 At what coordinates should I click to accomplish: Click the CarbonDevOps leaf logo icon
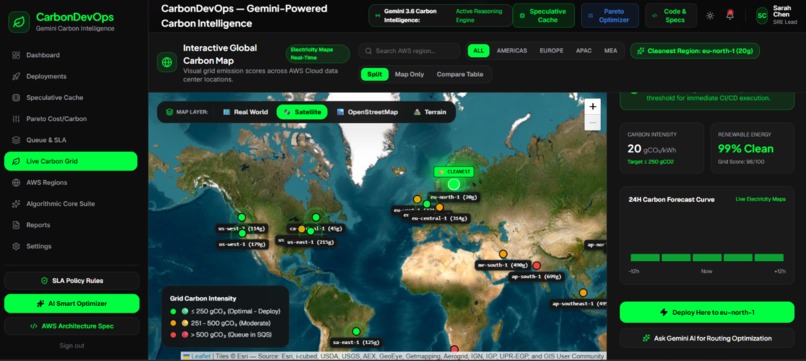click(x=19, y=22)
